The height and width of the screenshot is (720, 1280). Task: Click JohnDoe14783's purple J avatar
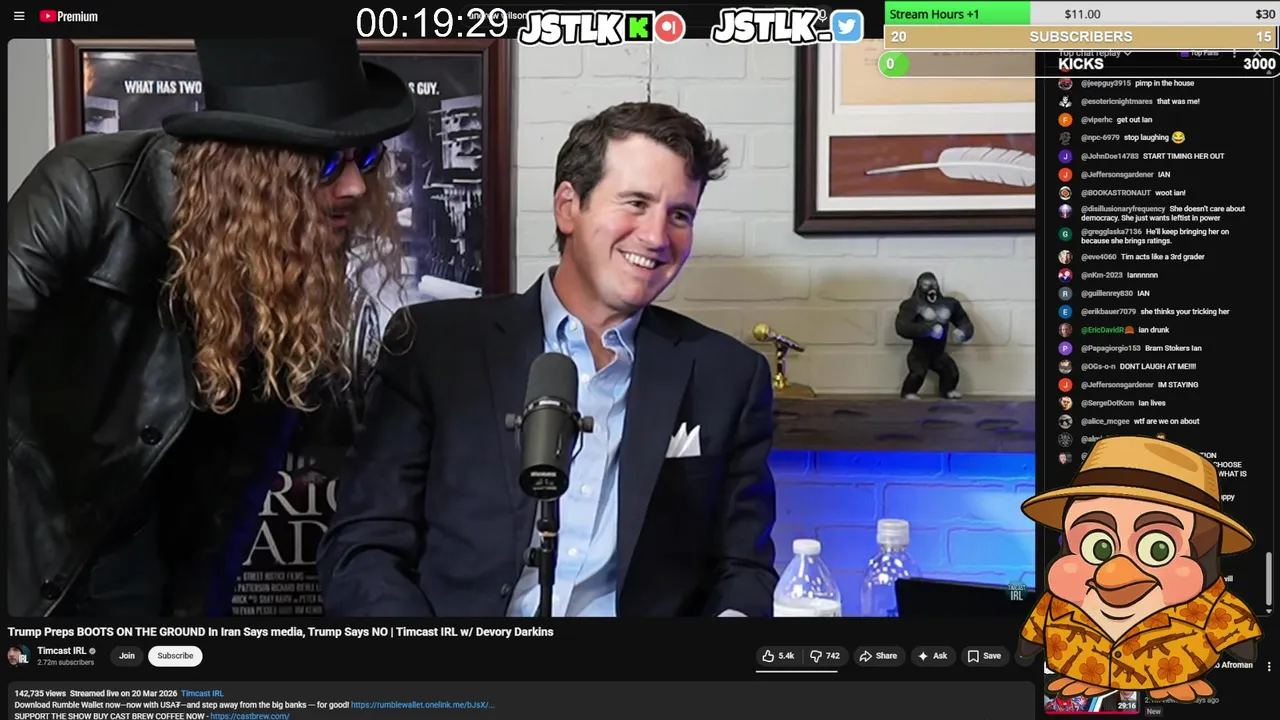(1065, 156)
